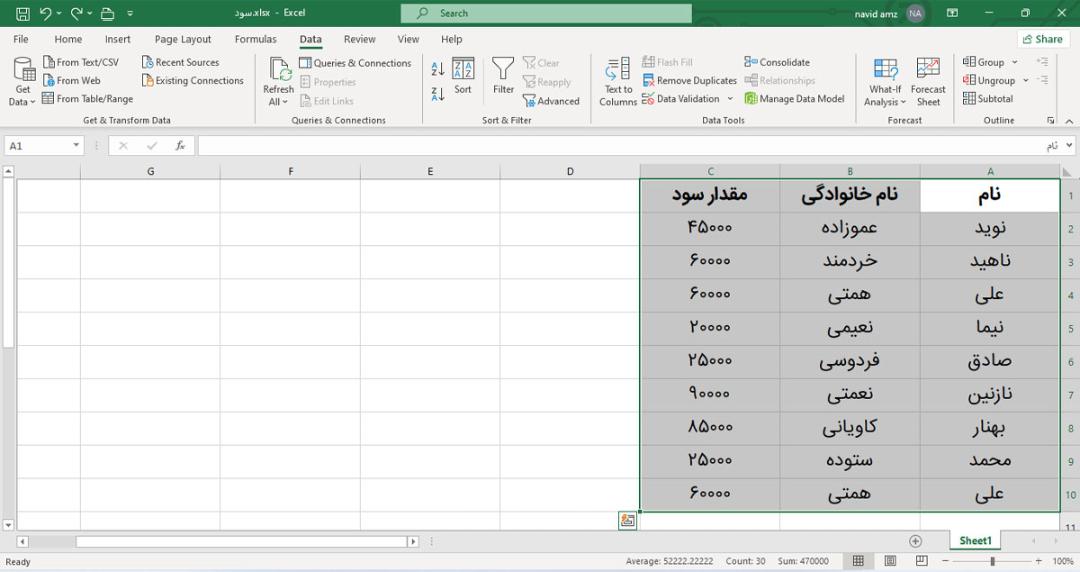Screen dimensions: 1080x572
Task: Click the Save icon in title bar
Action: click(22, 13)
